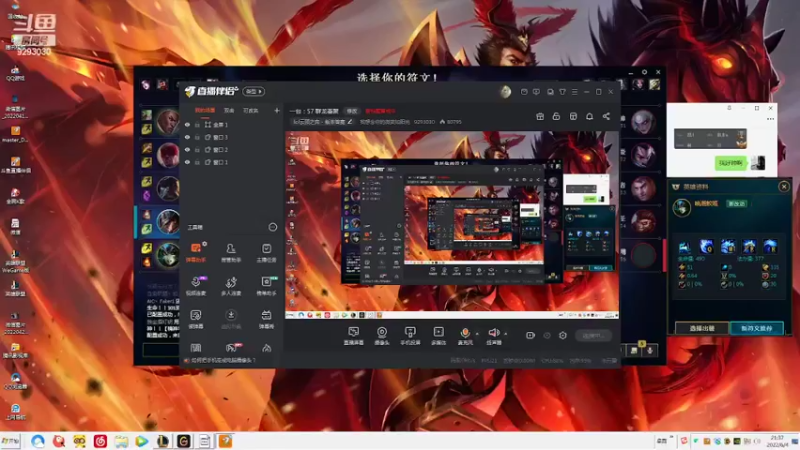The height and width of the screenshot is (450, 800).
Task: Close the 英雄资料 hero info panel
Action: pyautogui.click(x=784, y=186)
